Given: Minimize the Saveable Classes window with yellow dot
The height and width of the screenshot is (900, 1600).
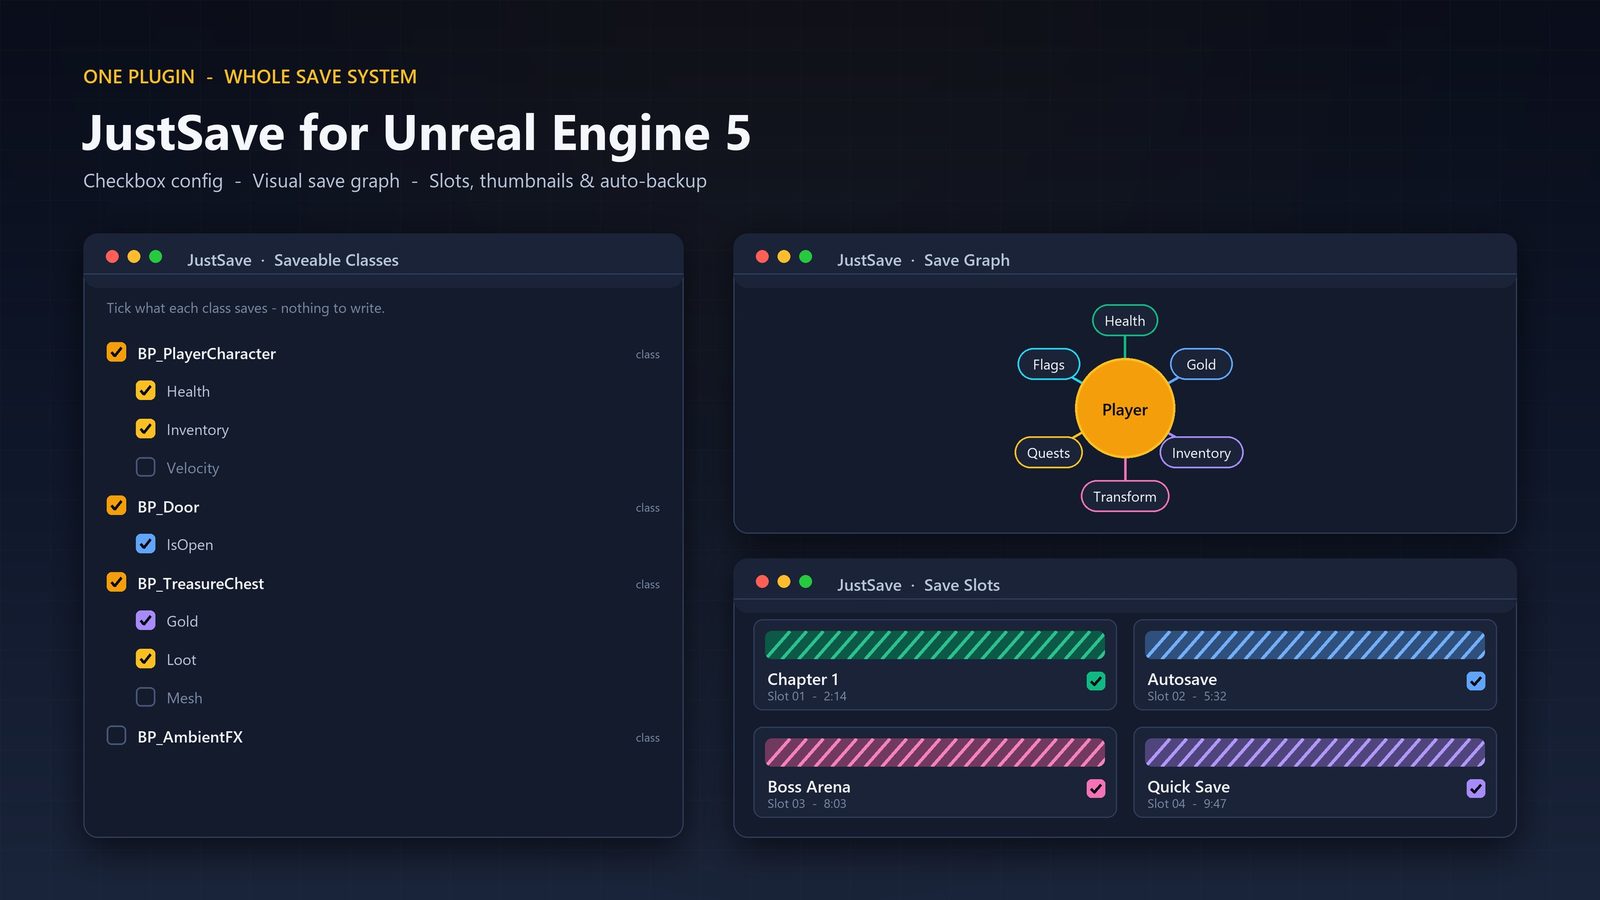Looking at the screenshot, I should pos(134,257).
